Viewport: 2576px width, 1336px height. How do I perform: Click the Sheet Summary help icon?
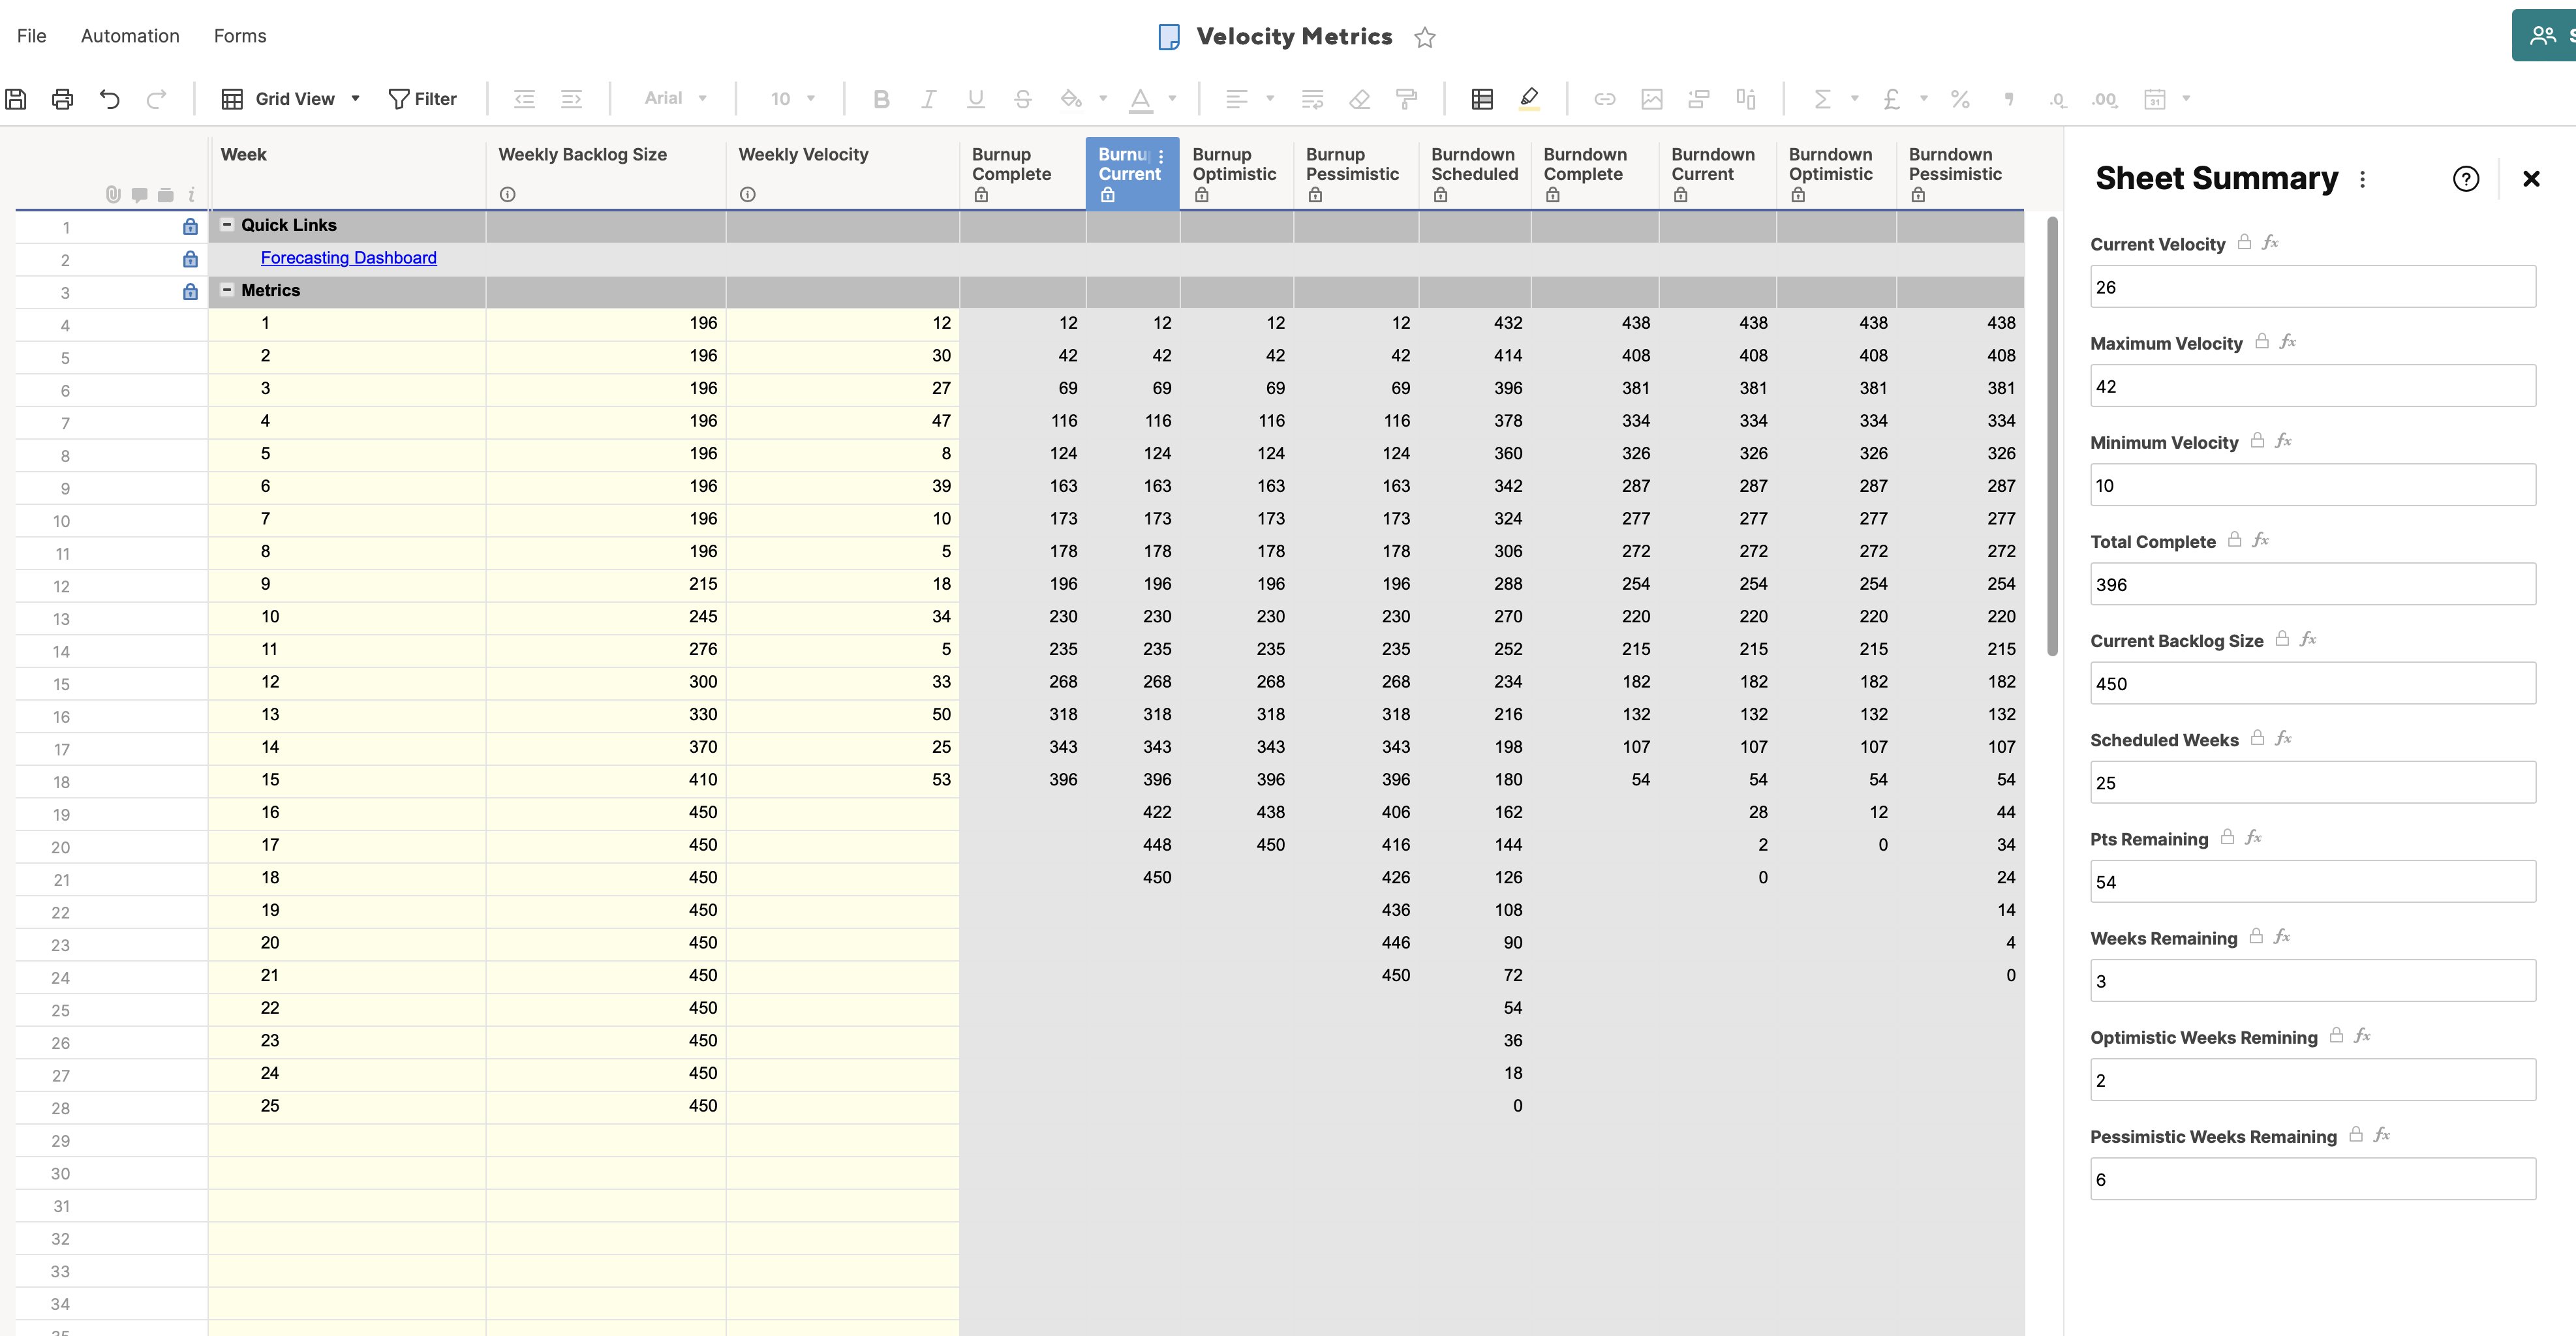[2466, 179]
